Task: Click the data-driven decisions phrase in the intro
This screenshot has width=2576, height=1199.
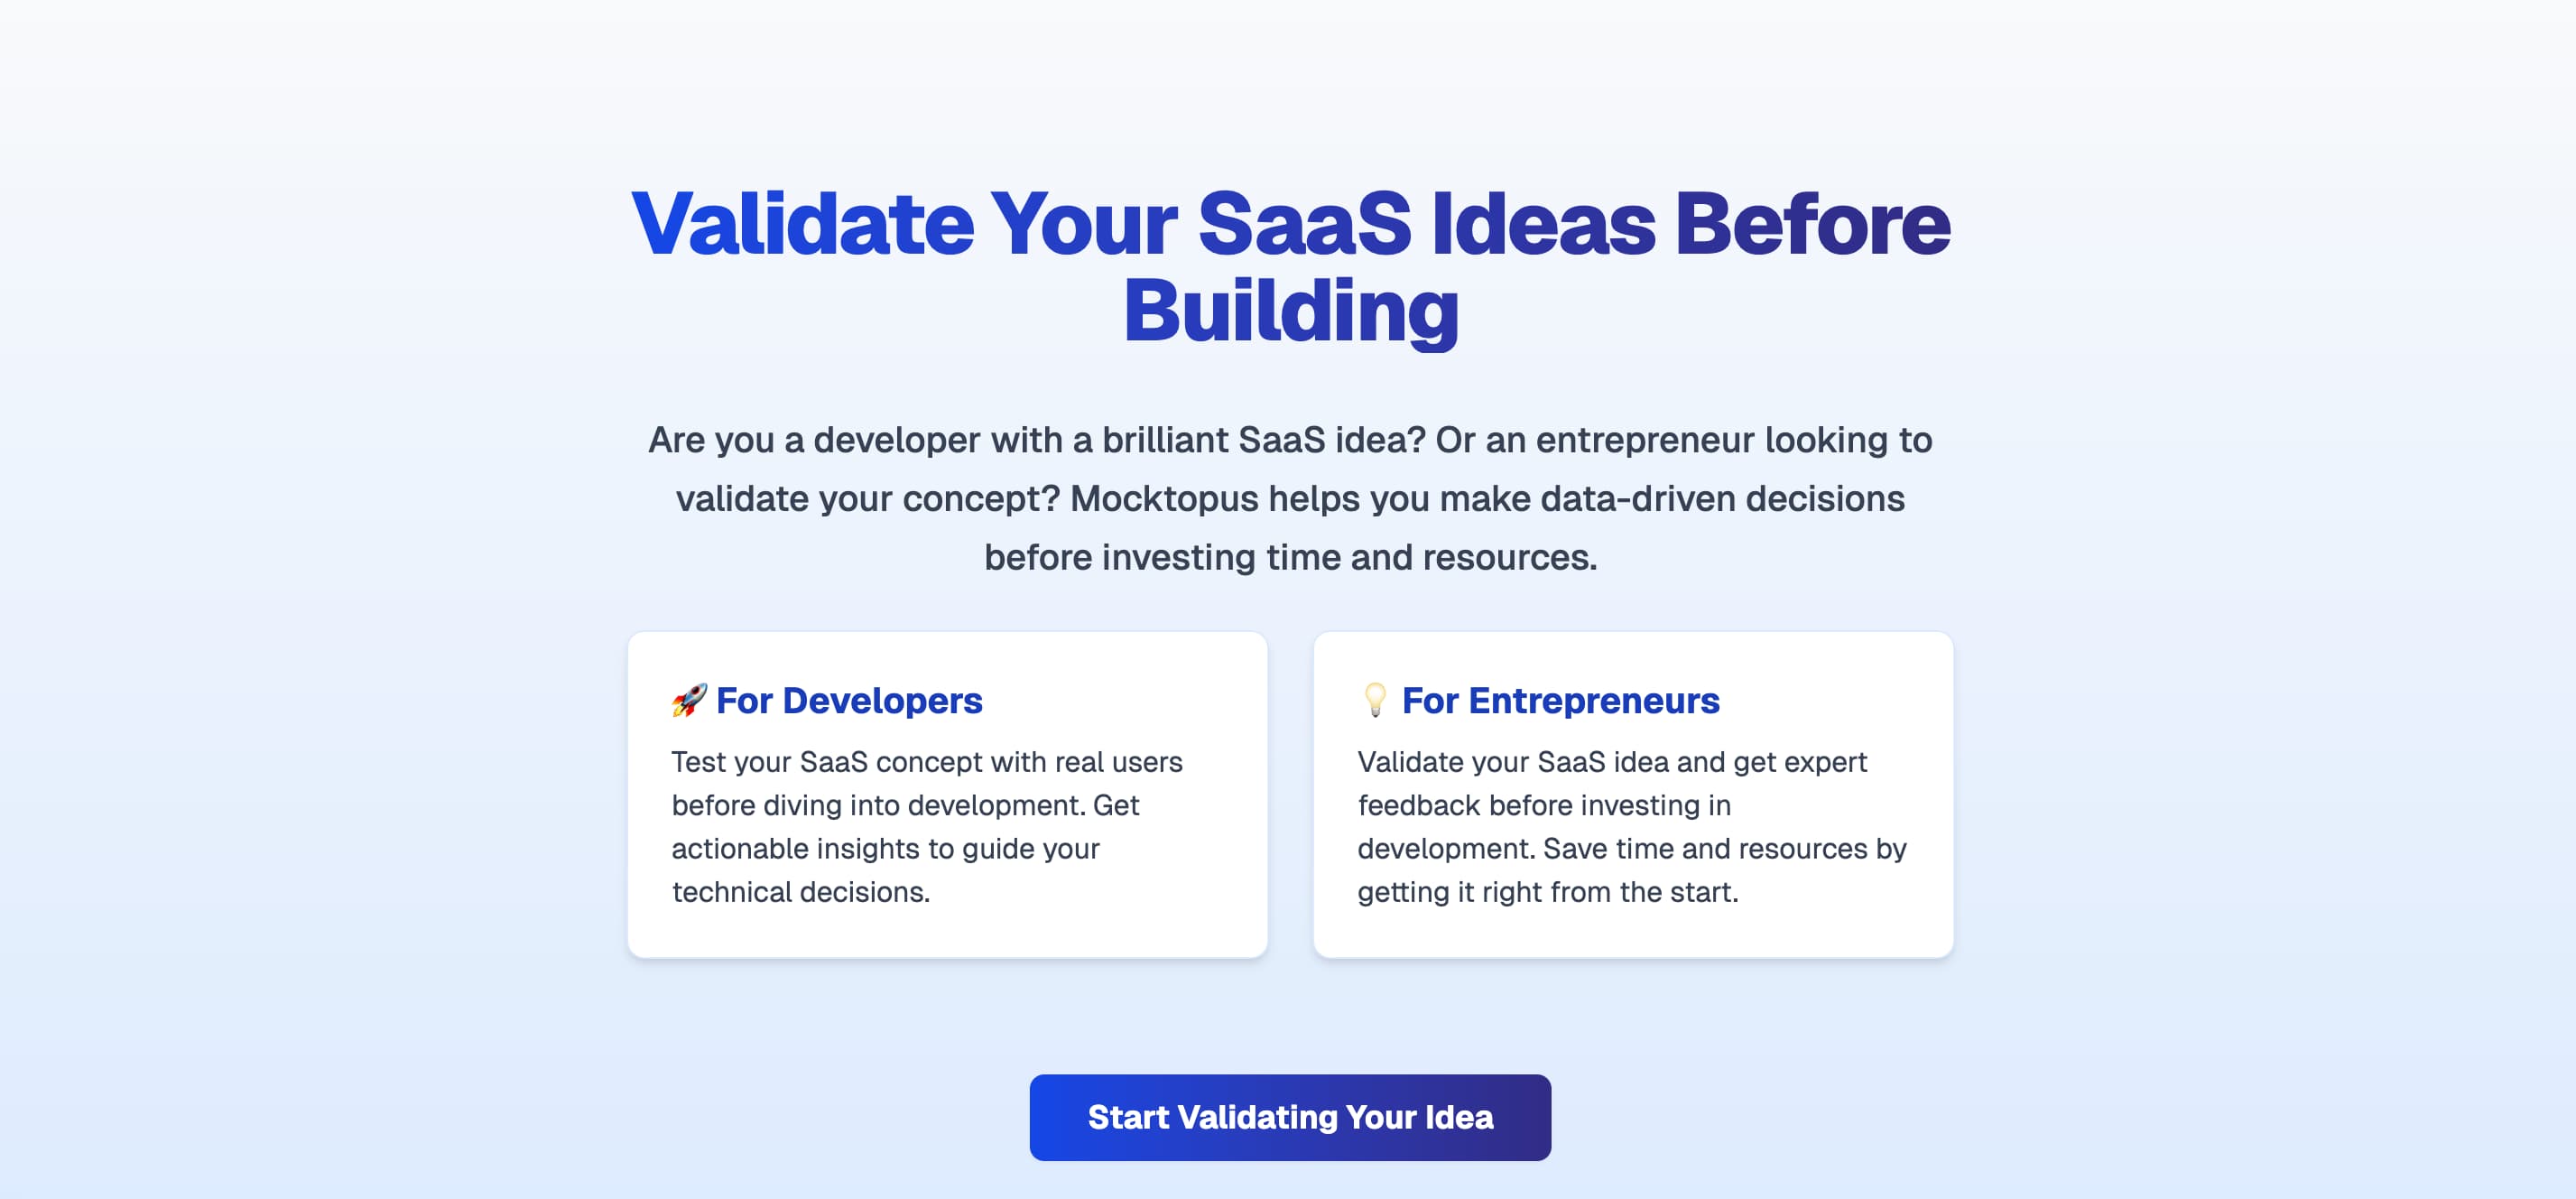Action: pos(1722,498)
